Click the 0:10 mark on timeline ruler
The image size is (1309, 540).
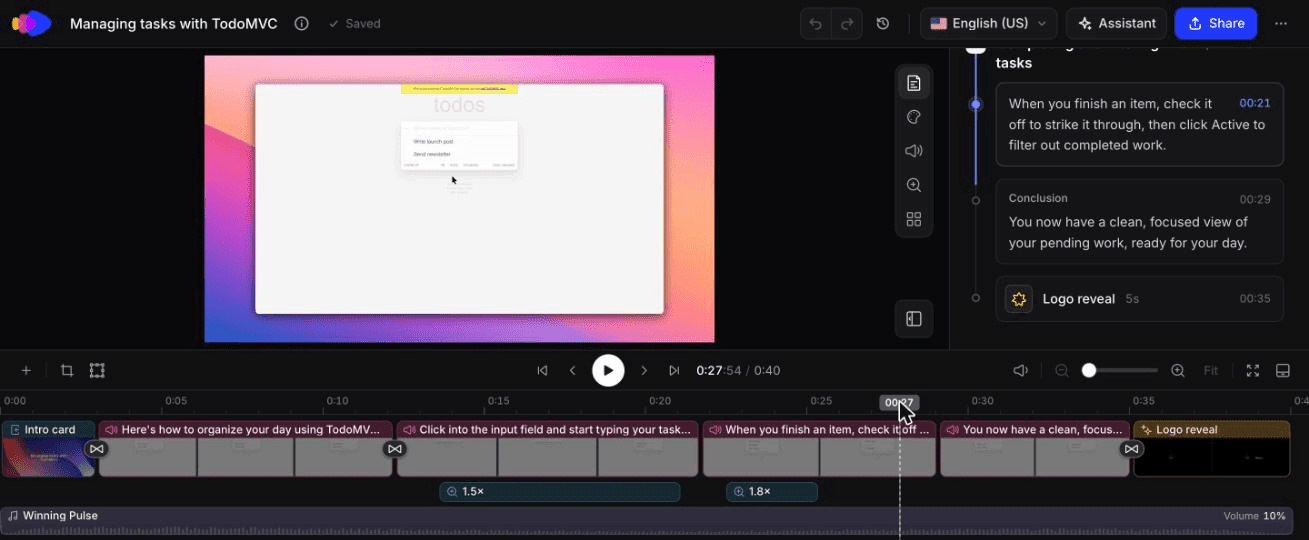[x=337, y=401]
